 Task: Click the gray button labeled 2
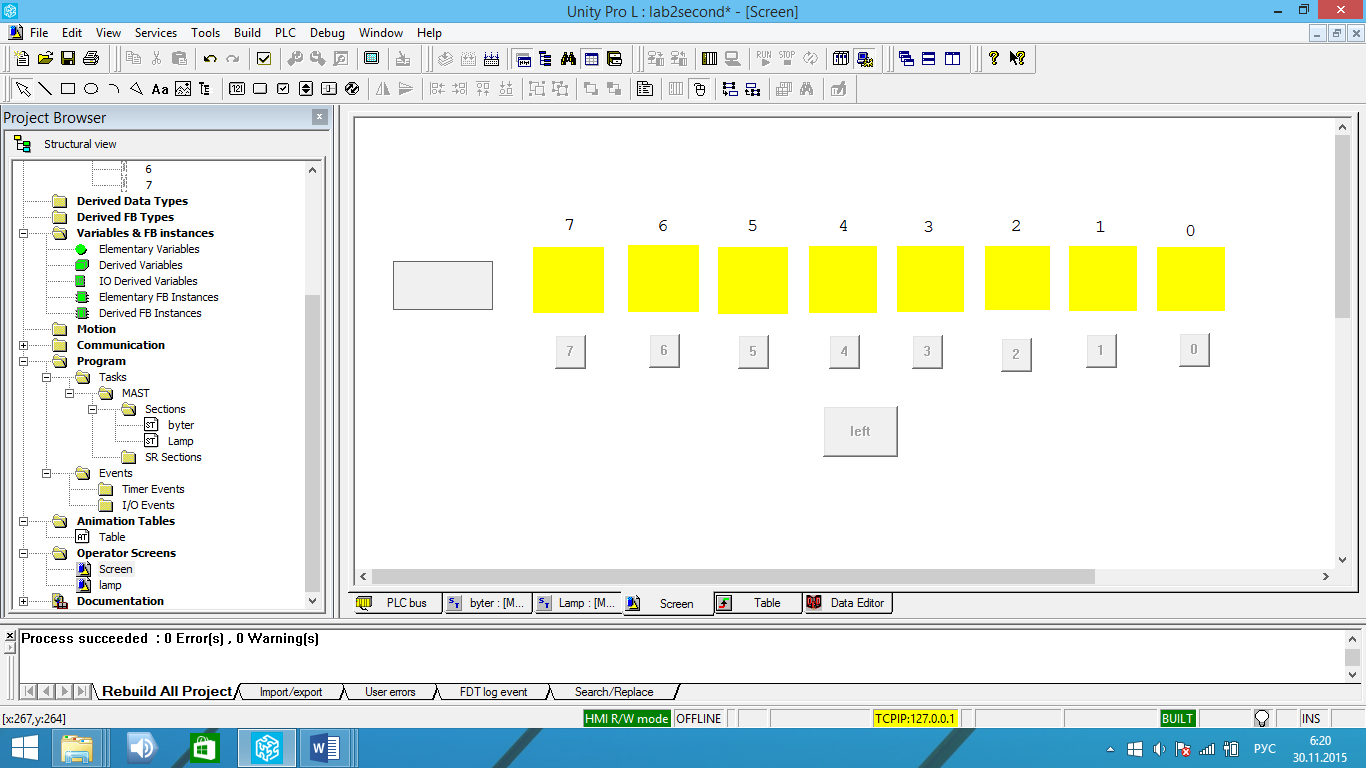[1016, 354]
